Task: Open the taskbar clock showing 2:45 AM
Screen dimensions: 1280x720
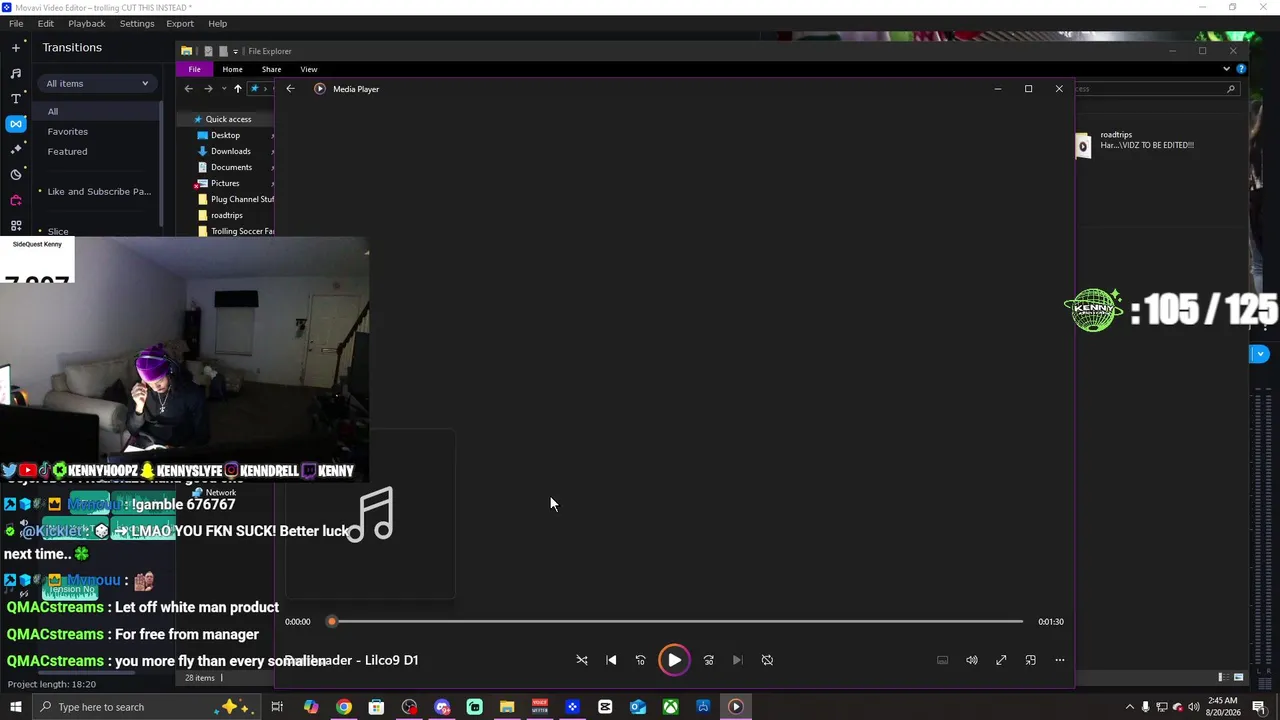Action: [1223, 707]
